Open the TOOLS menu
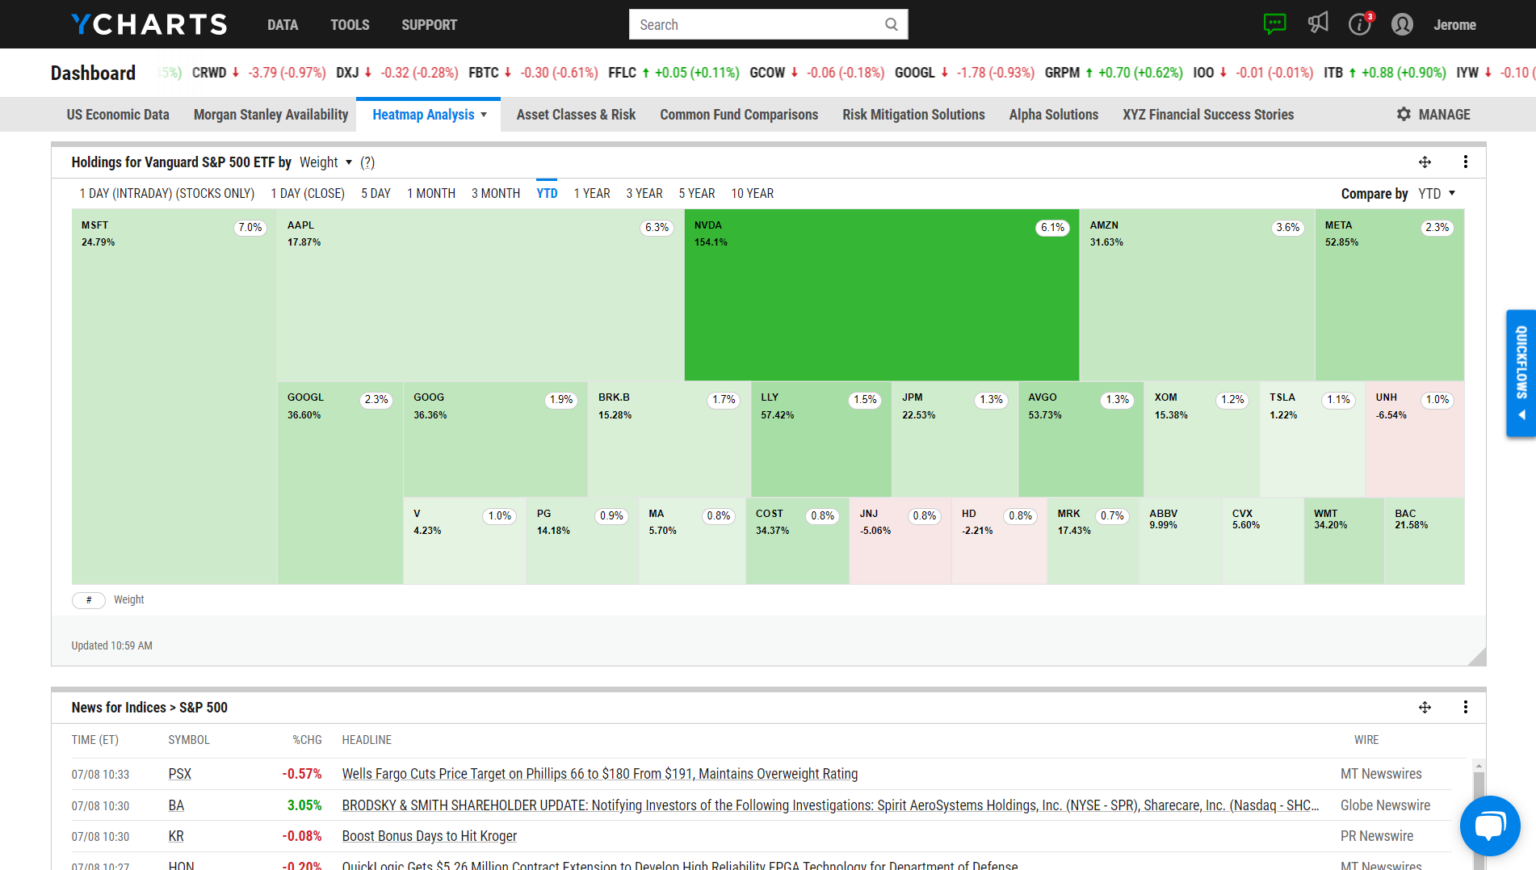This screenshot has width=1536, height=870. tap(349, 24)
